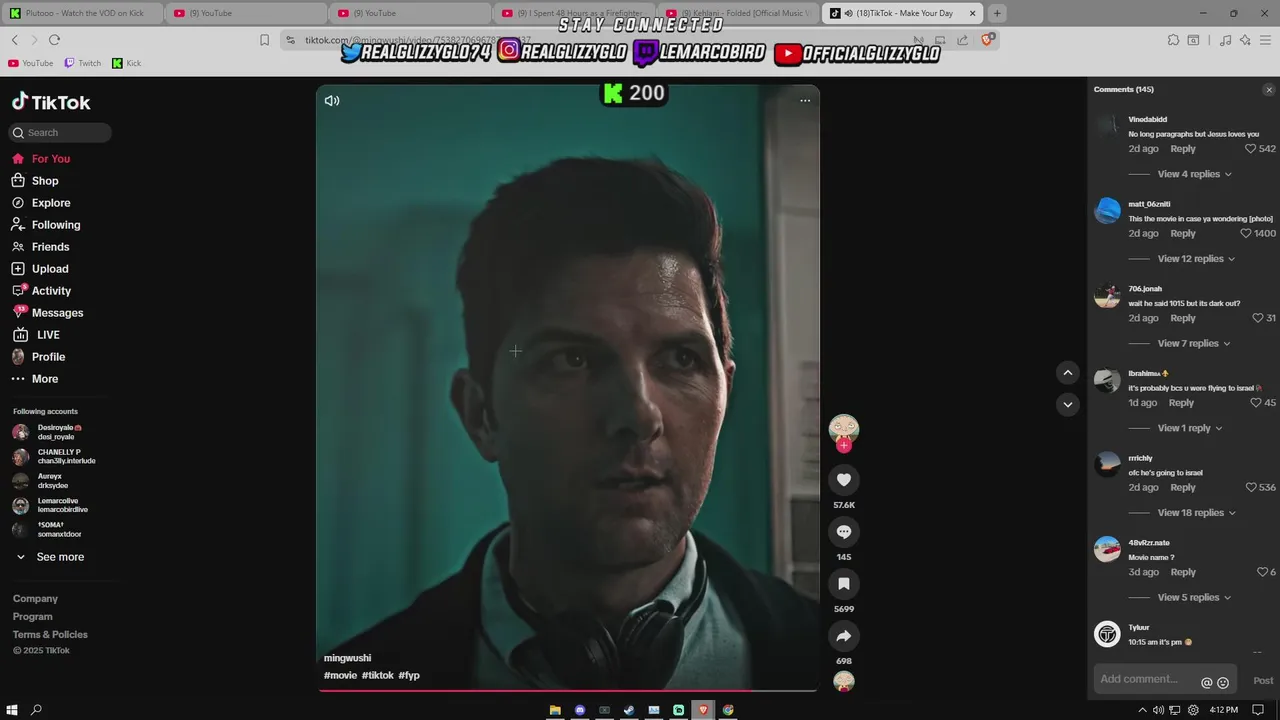The height and width of the screenshot is (720, 1280).
Task: Like rrrichly's comment
Action: 1250,488
